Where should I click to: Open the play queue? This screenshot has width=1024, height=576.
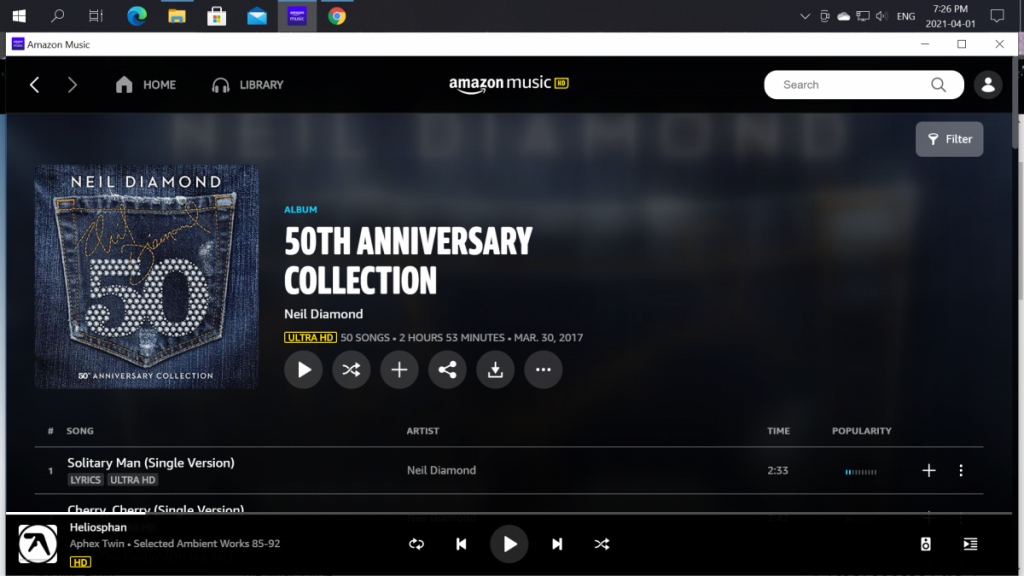coord(970,544)
